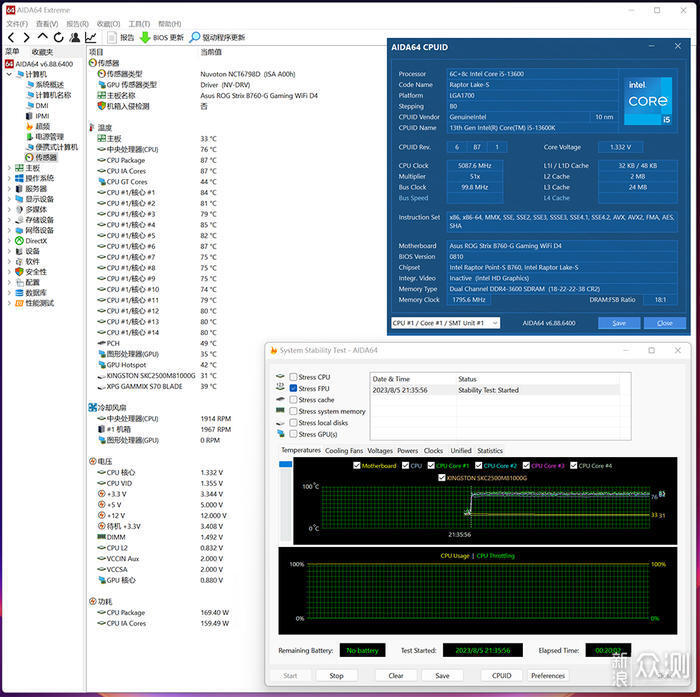Viewport: 700px width, 697px height.
Task: Open the 报告 report toolbar button
Action: pyautogui.click(x=121, y=38)
